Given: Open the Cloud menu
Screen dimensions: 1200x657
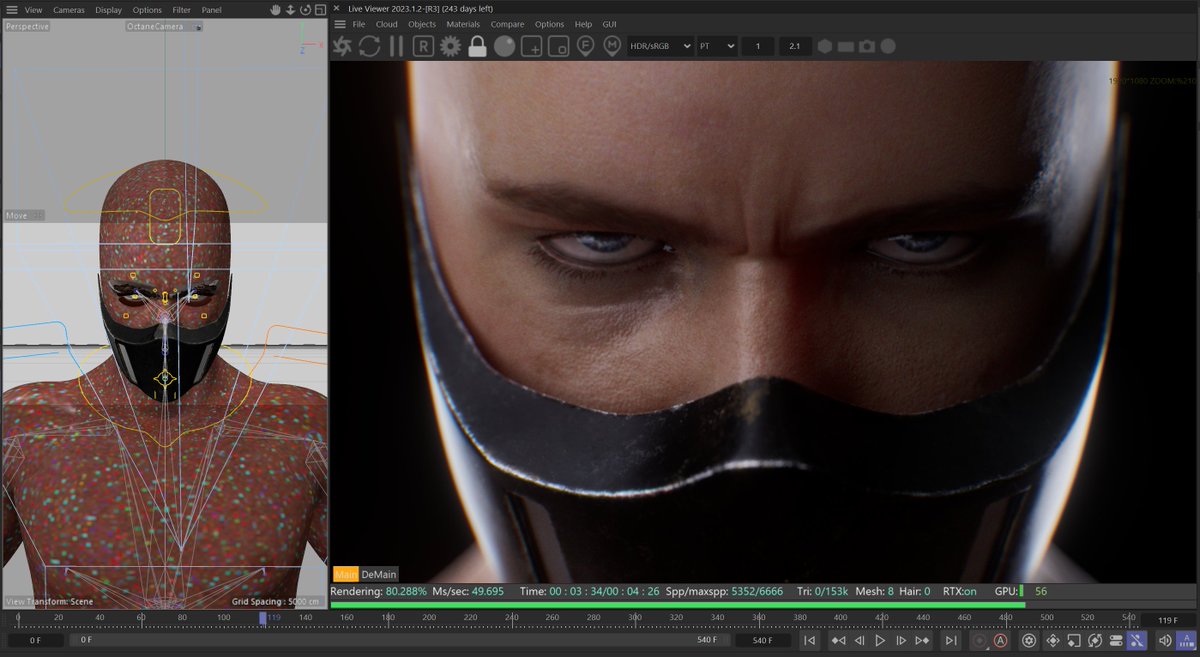Looking at the screenshot, I should 387,24.
